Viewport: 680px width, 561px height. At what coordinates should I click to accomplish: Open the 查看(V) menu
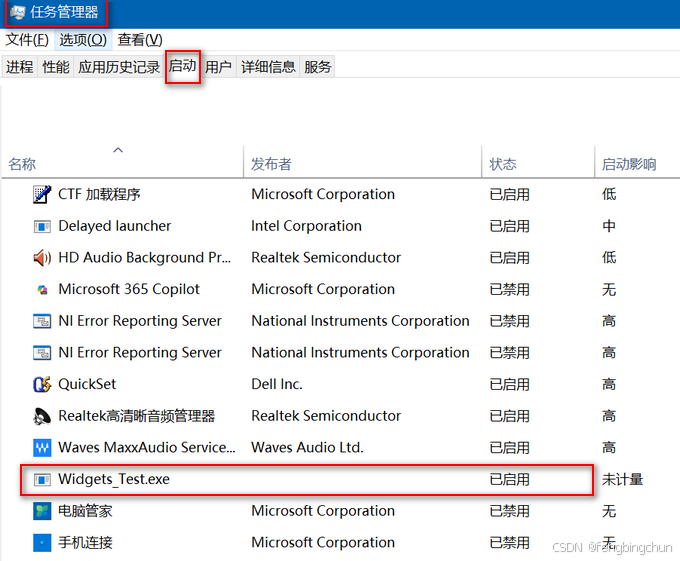point(140,40)
